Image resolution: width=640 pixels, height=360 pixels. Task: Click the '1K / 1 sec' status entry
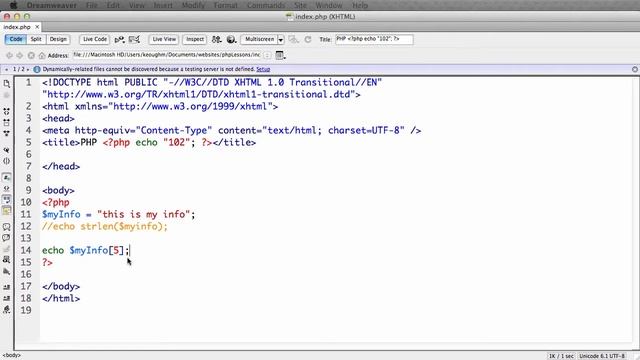[561, 356]
